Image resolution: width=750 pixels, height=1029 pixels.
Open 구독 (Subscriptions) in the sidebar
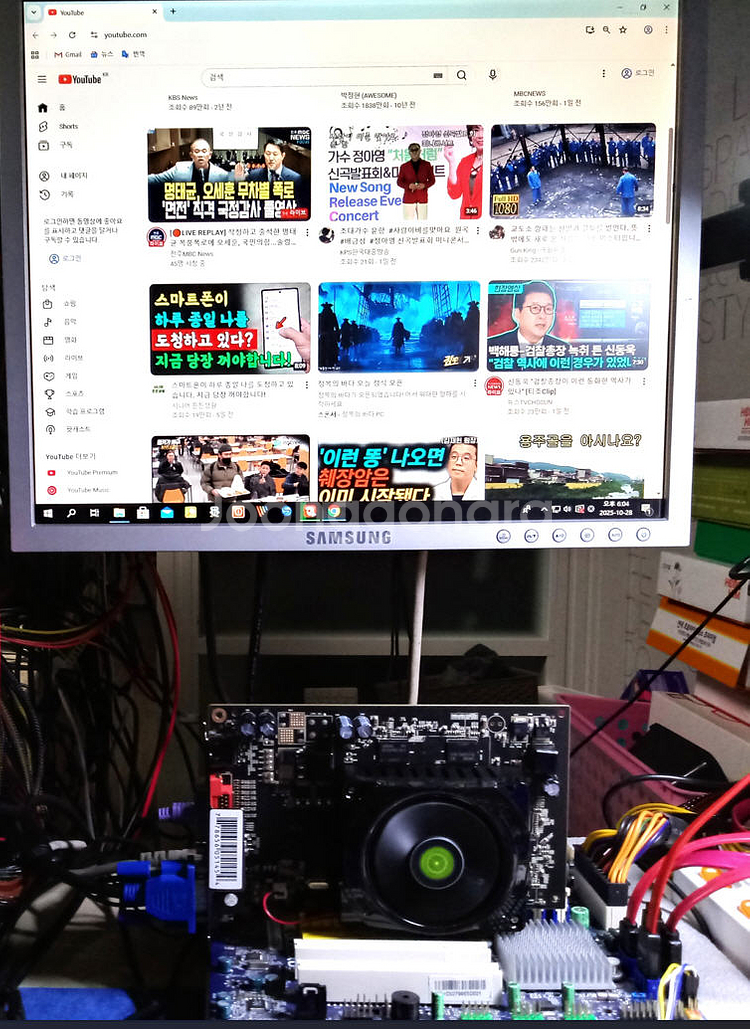coord(56,145)
